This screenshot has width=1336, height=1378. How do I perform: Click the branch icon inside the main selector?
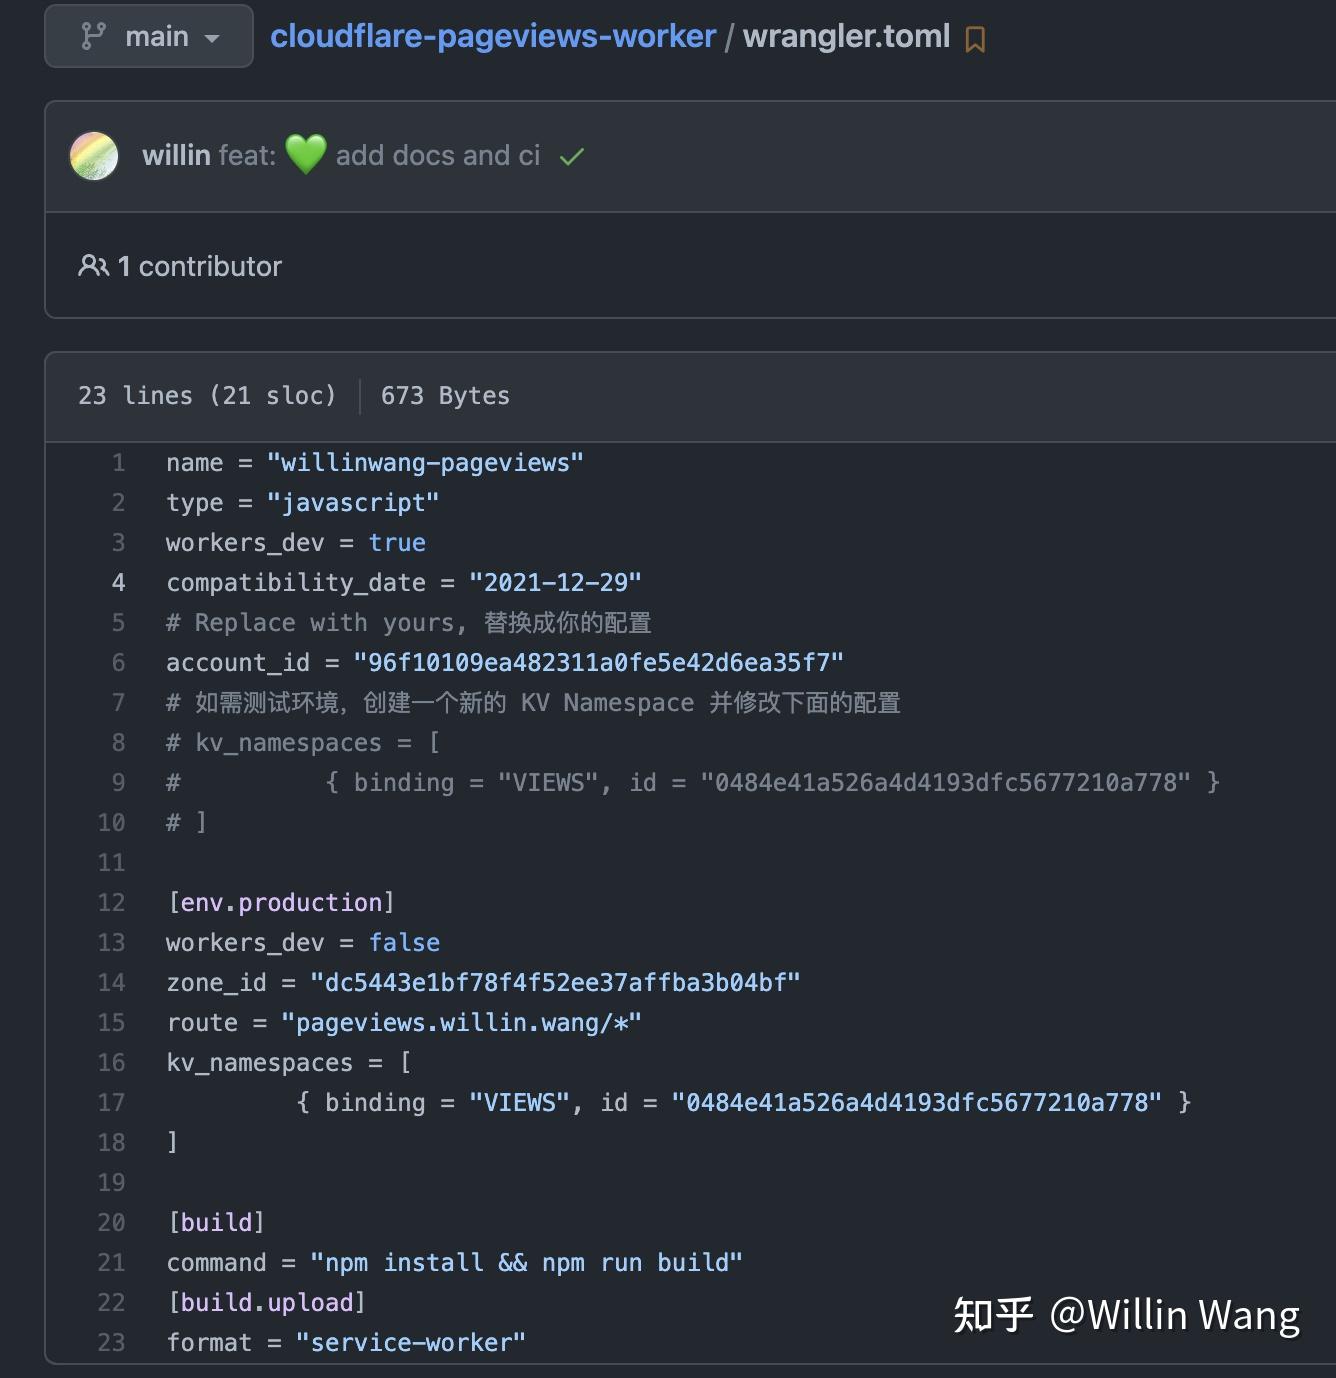click(92, 35)
